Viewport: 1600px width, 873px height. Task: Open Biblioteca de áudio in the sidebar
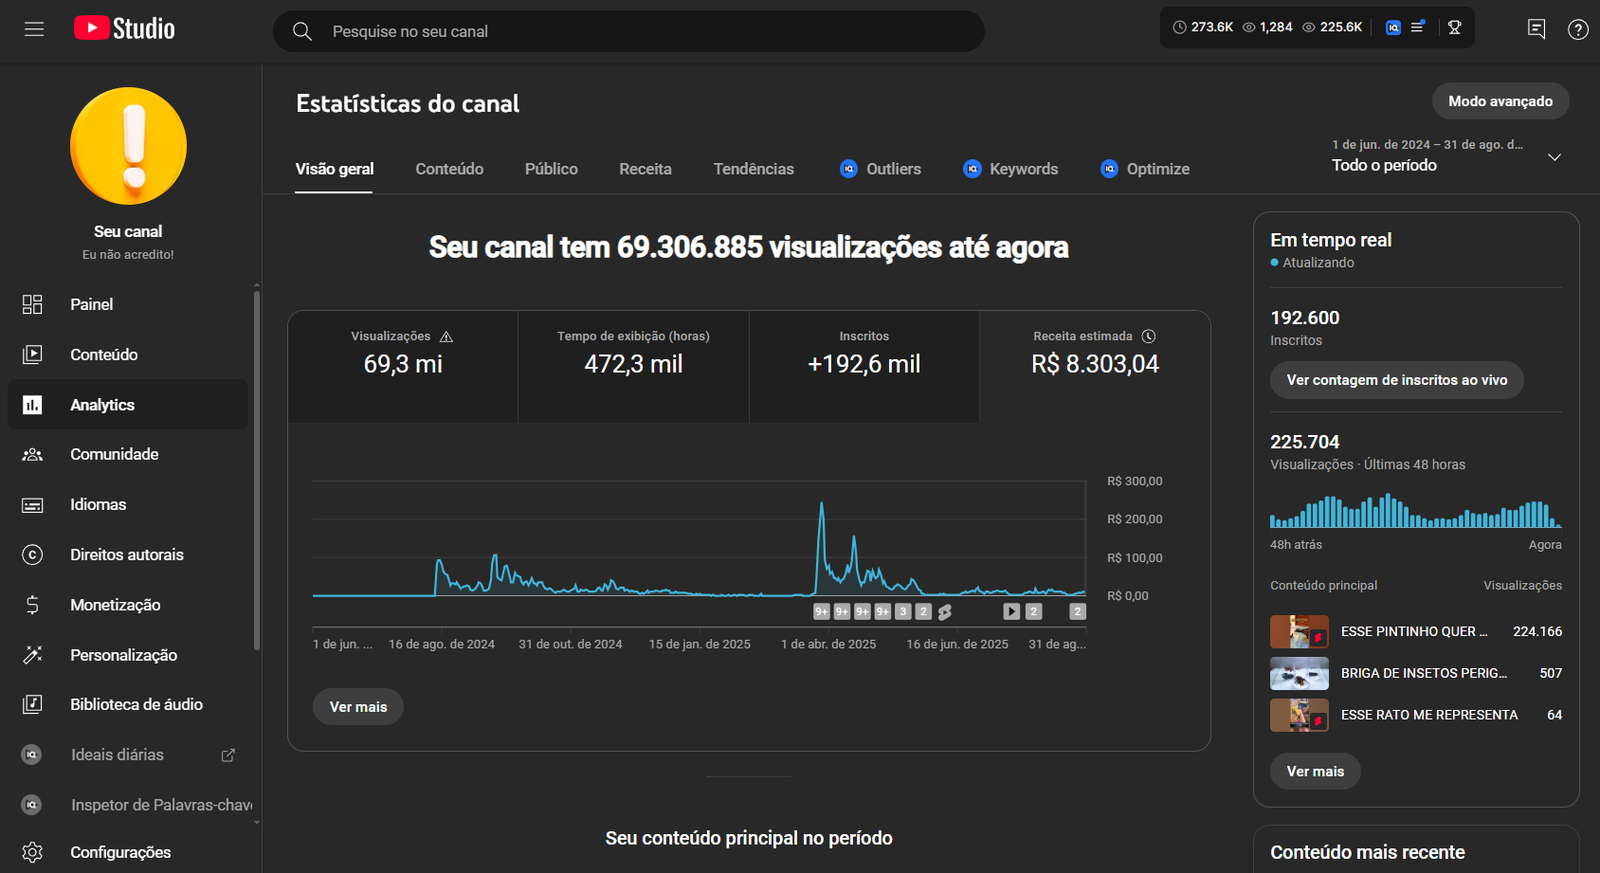[128, 704]
